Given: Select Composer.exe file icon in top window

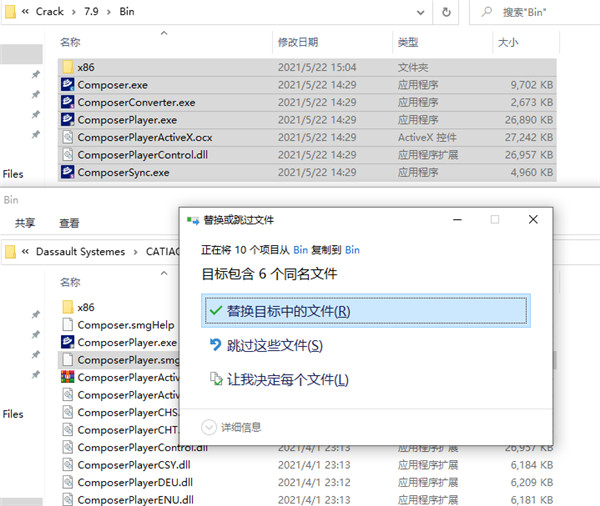Looking at the screenshot, I should (67, 85).
